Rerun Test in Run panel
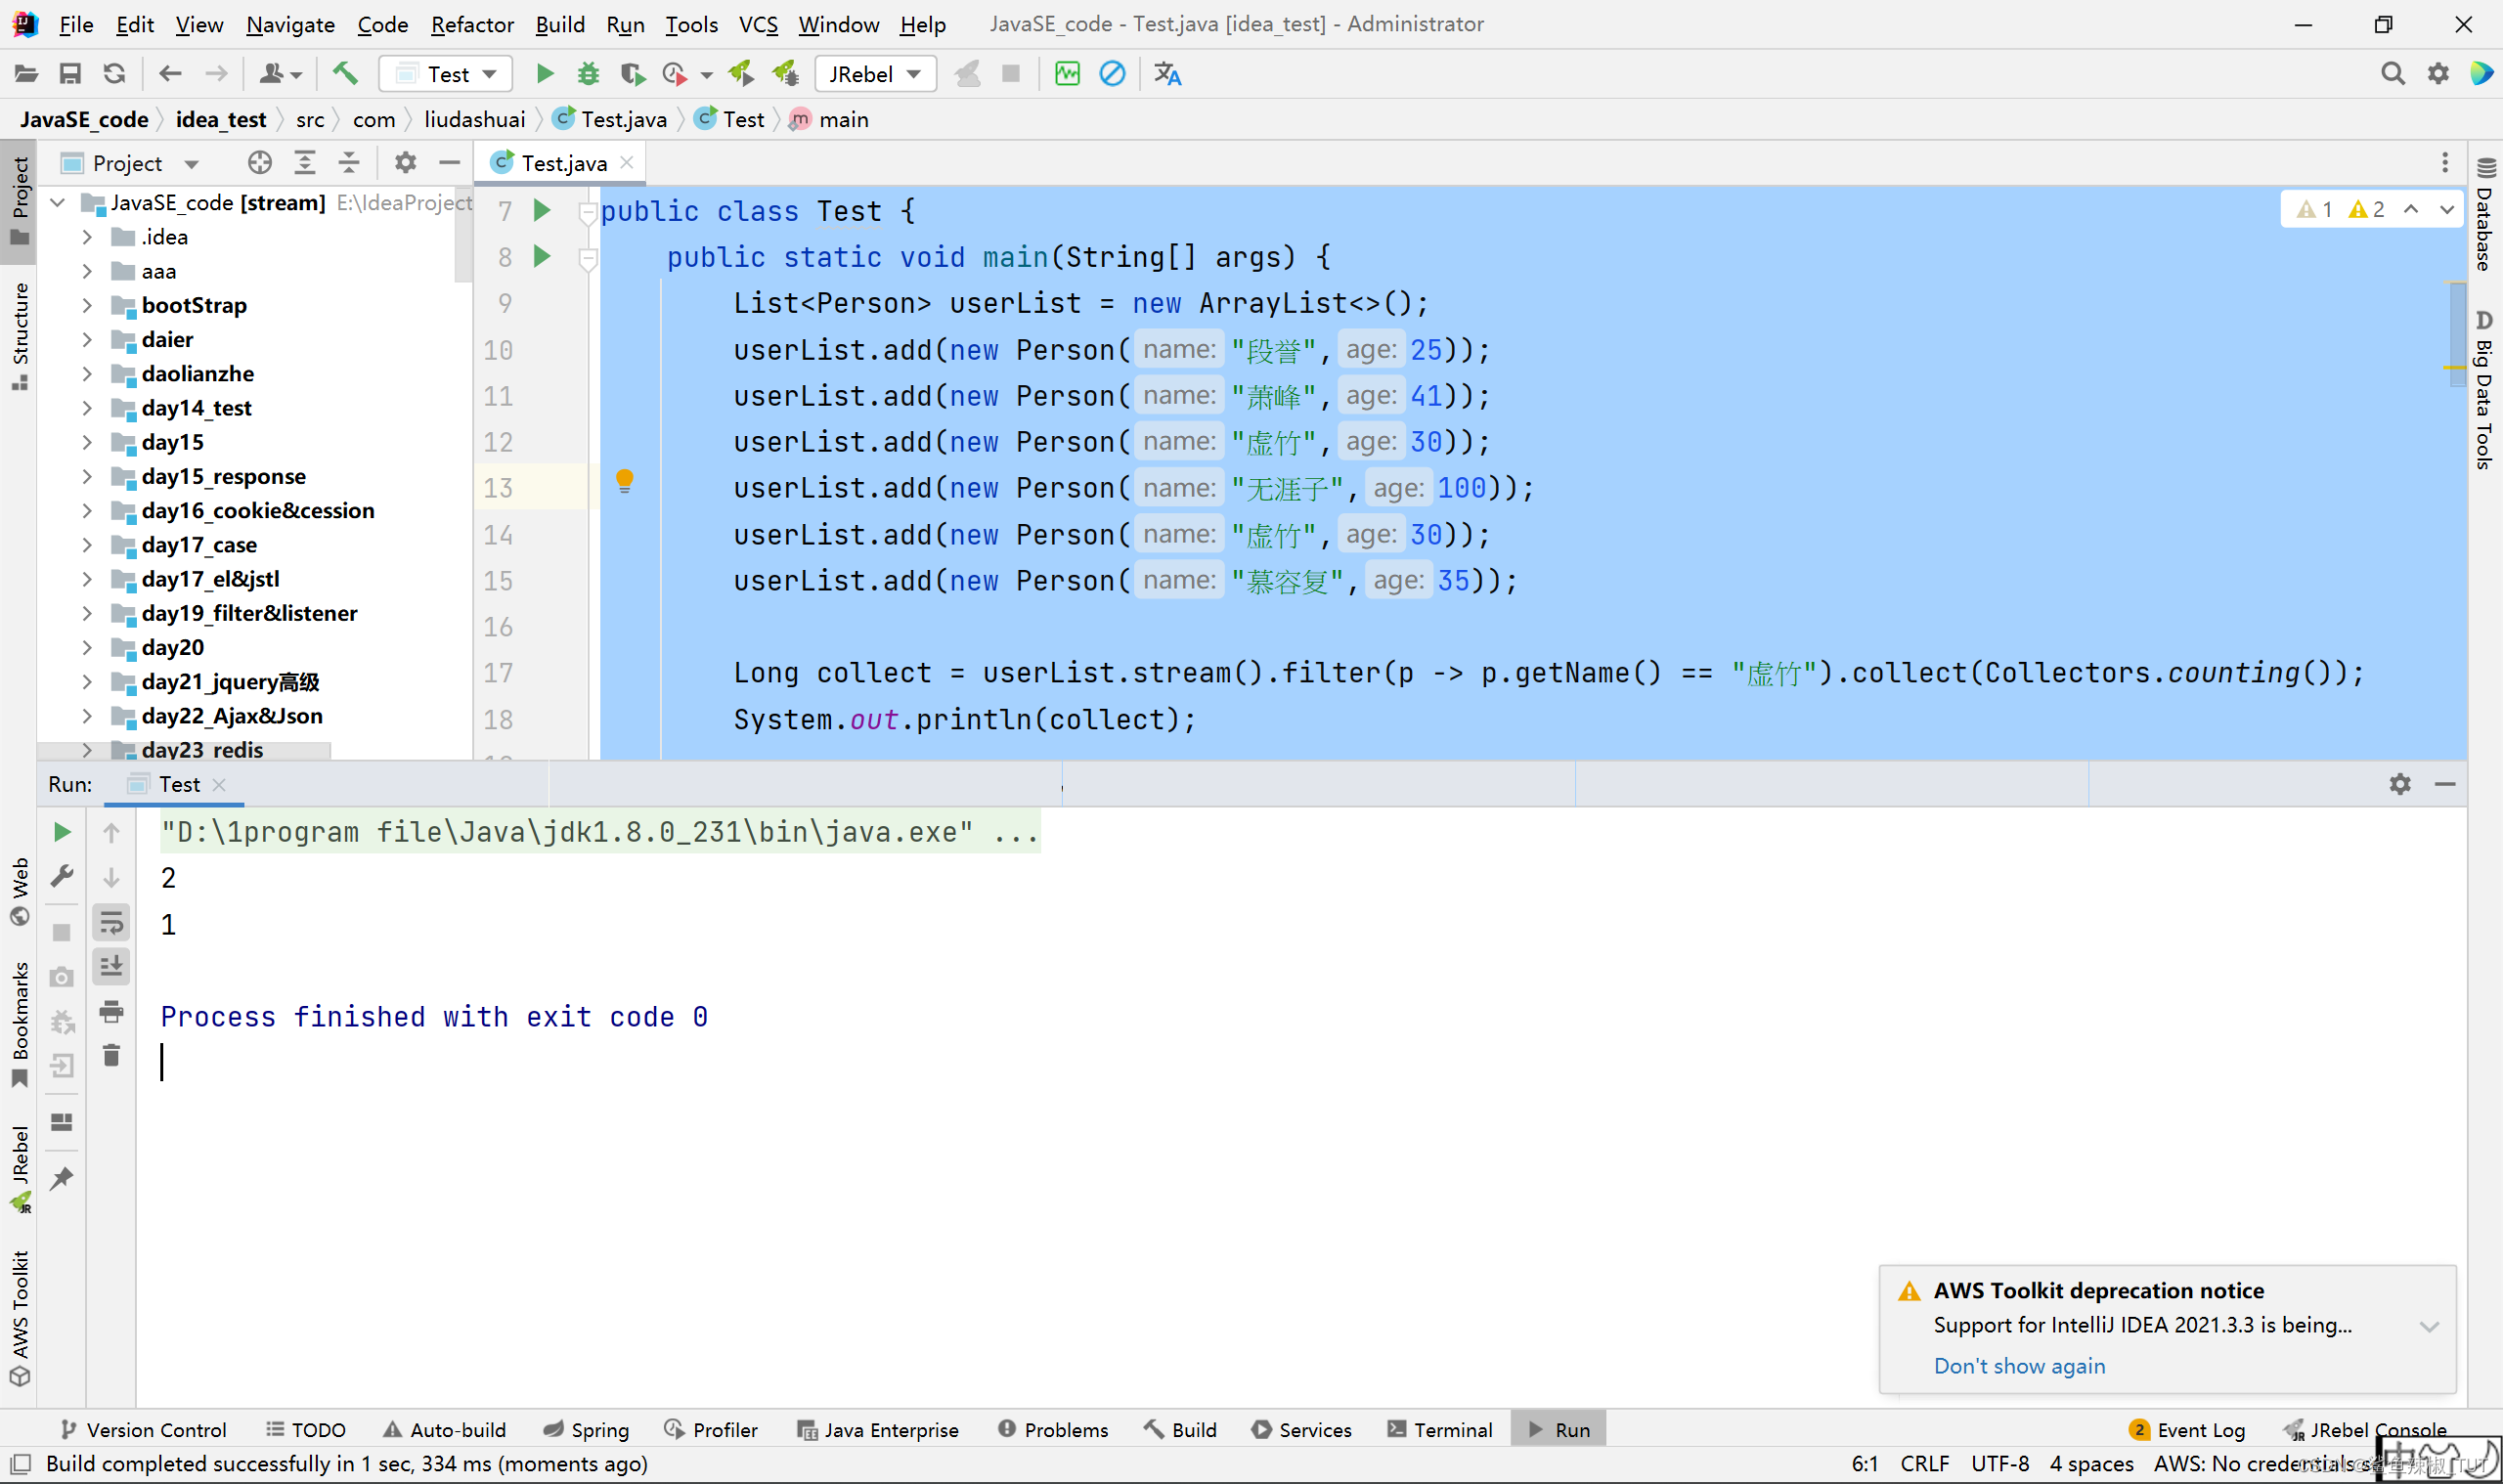2503x1484 pixels. pyautogui.click(x=62, y=832)
